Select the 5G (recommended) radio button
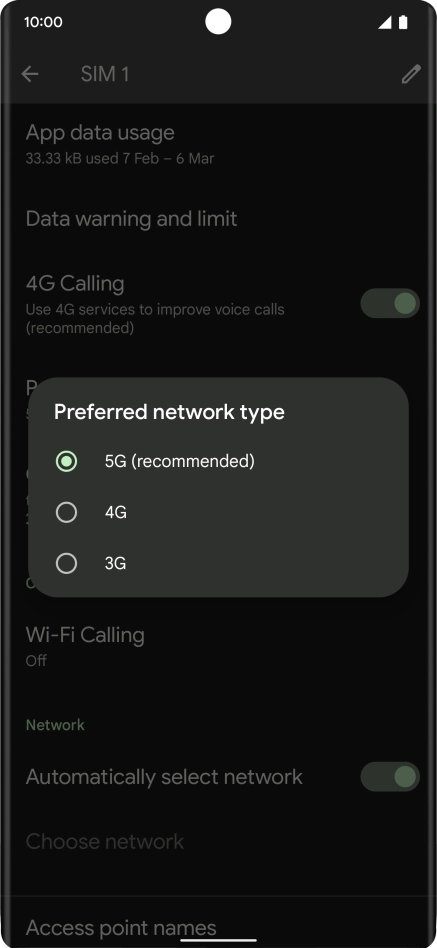Screen dimensions: 437x948 [66, 462]
